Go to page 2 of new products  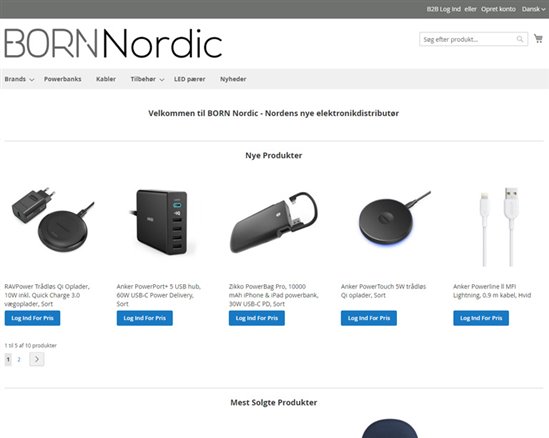(x=19, y=359)
